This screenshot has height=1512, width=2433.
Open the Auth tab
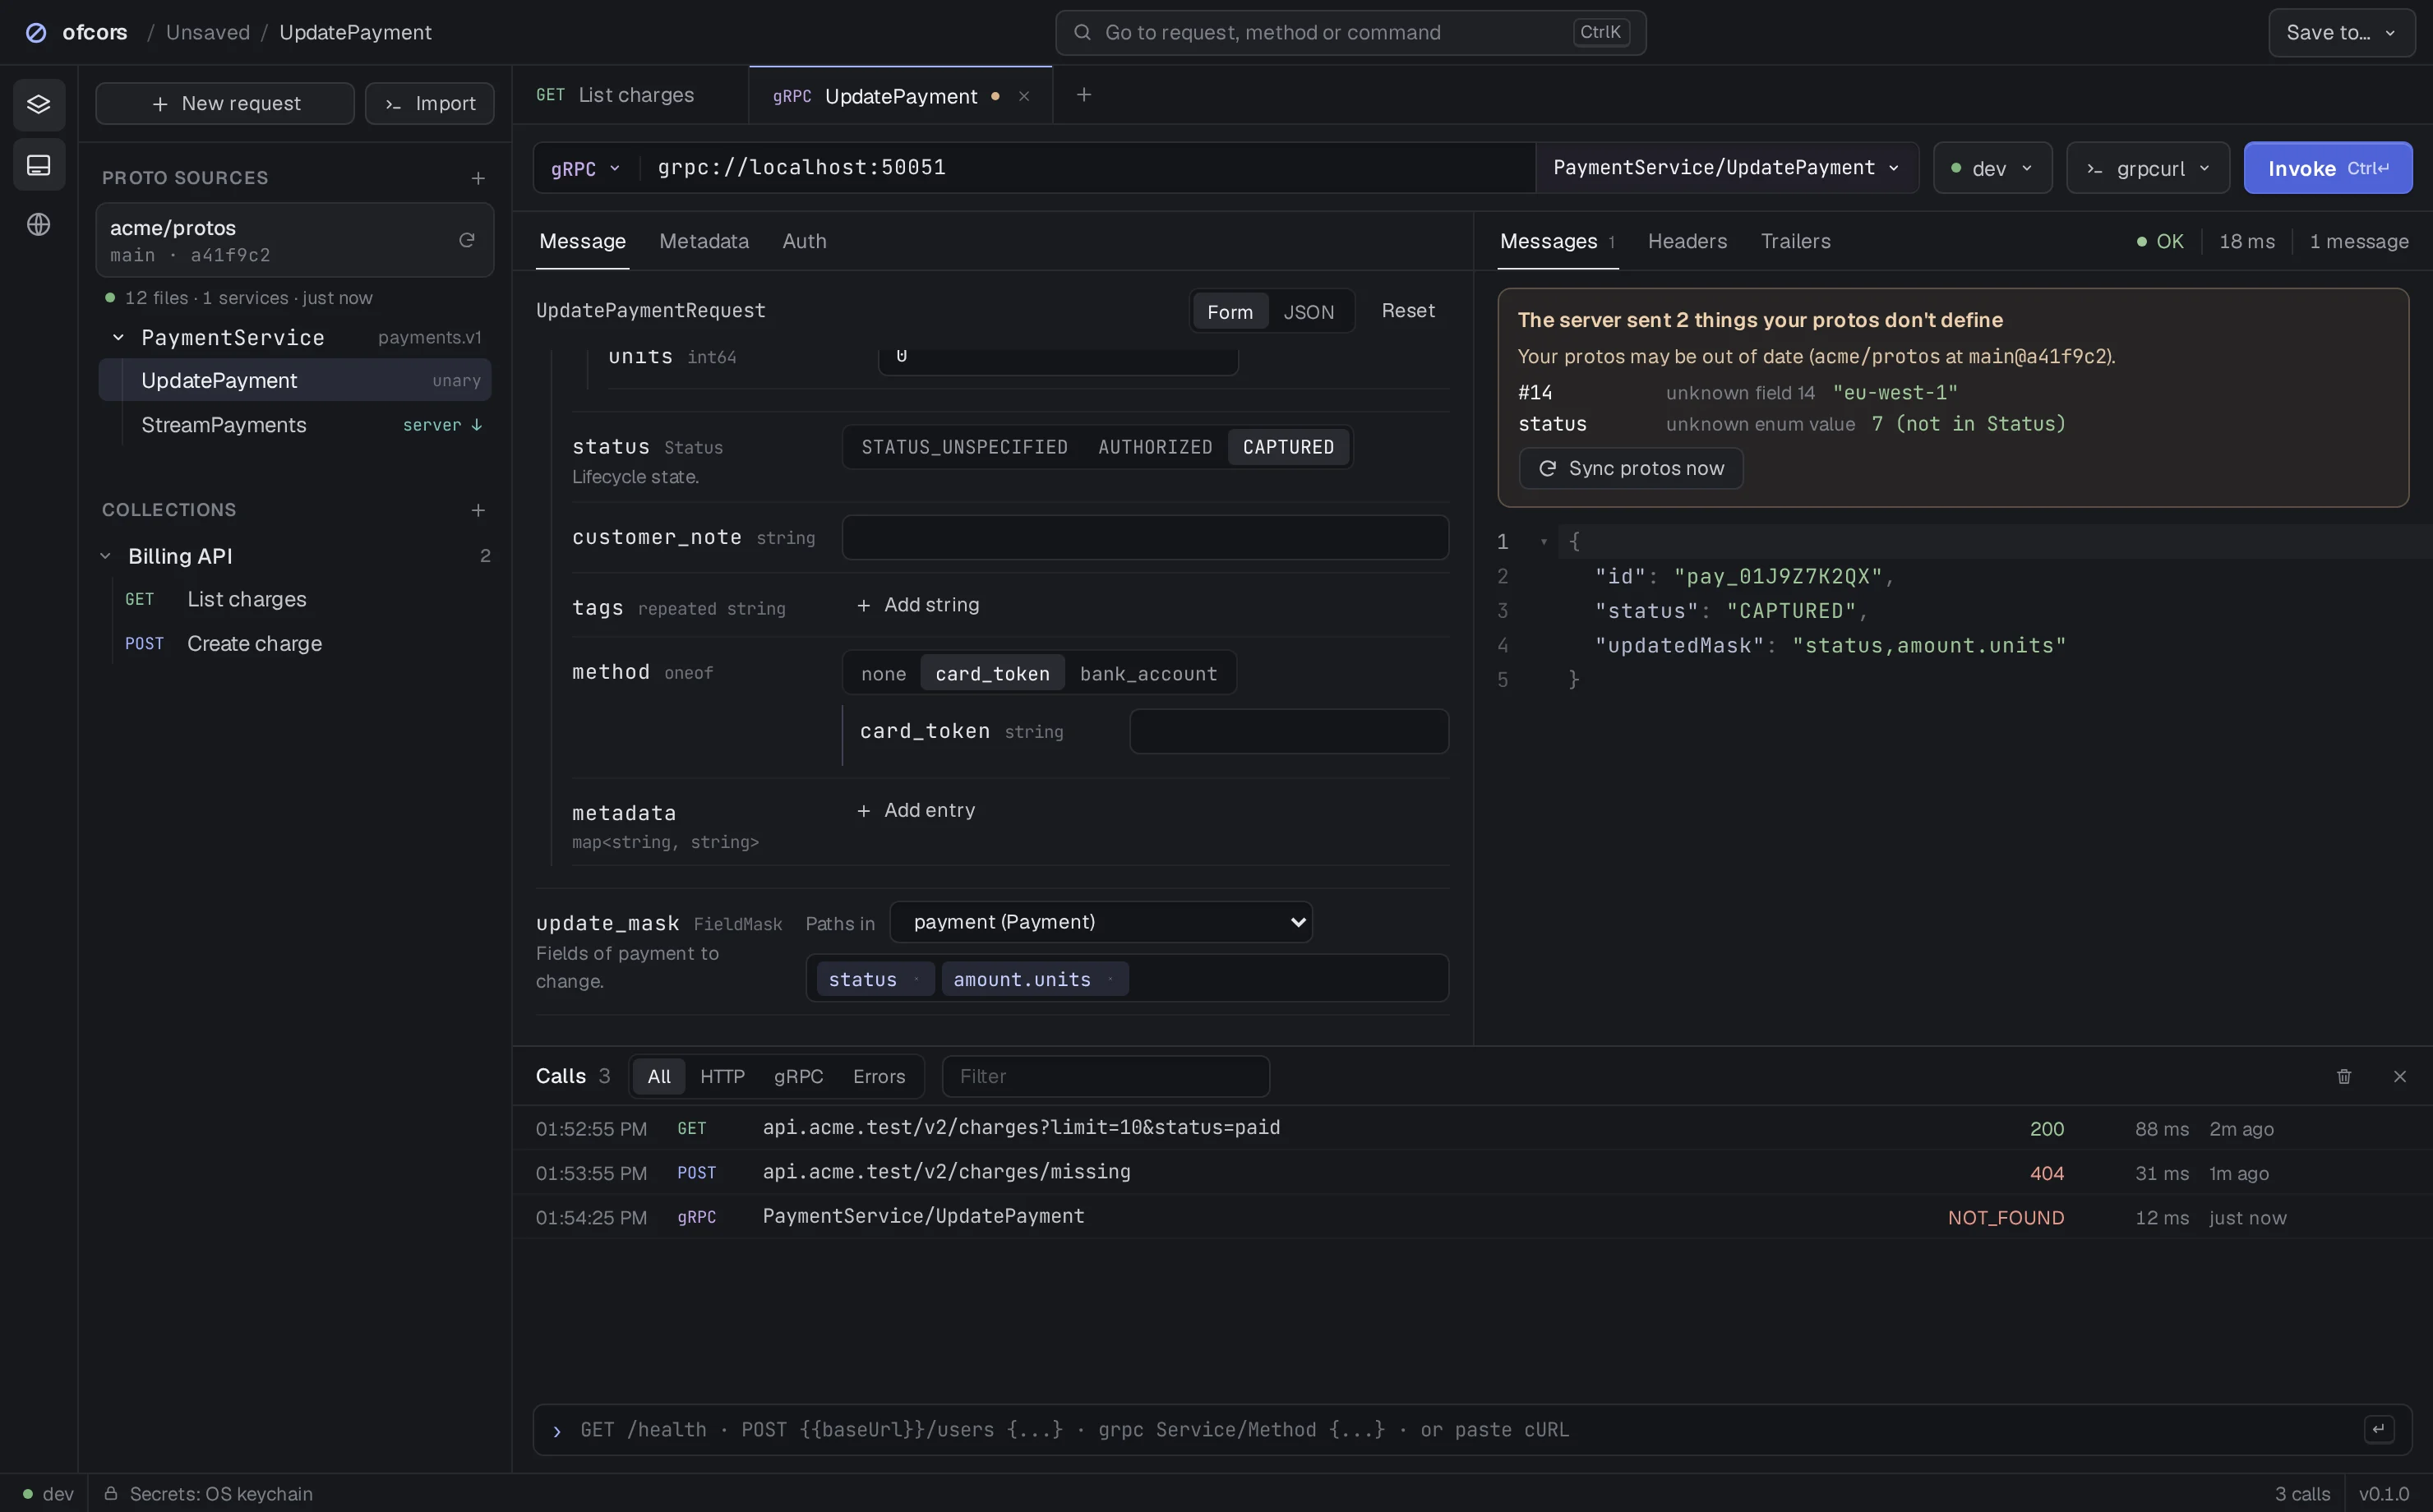pos(804,242)
